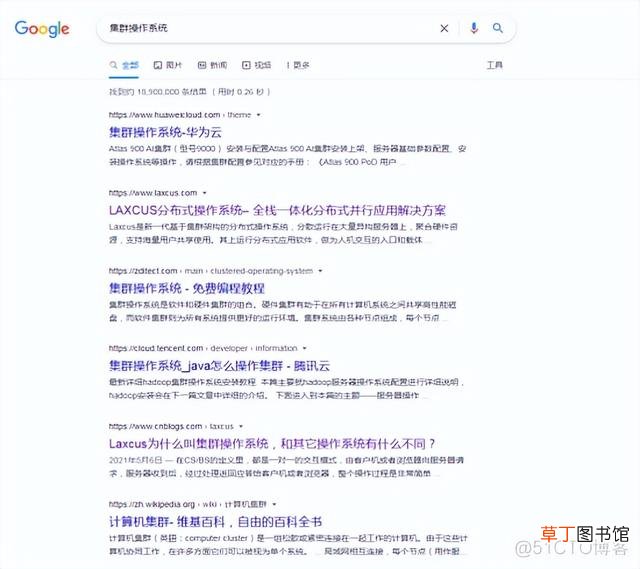Click the 计算机集群 Wikipedia snippet text
The height and width of the screenshot is (569, 640).
[288, 545]
